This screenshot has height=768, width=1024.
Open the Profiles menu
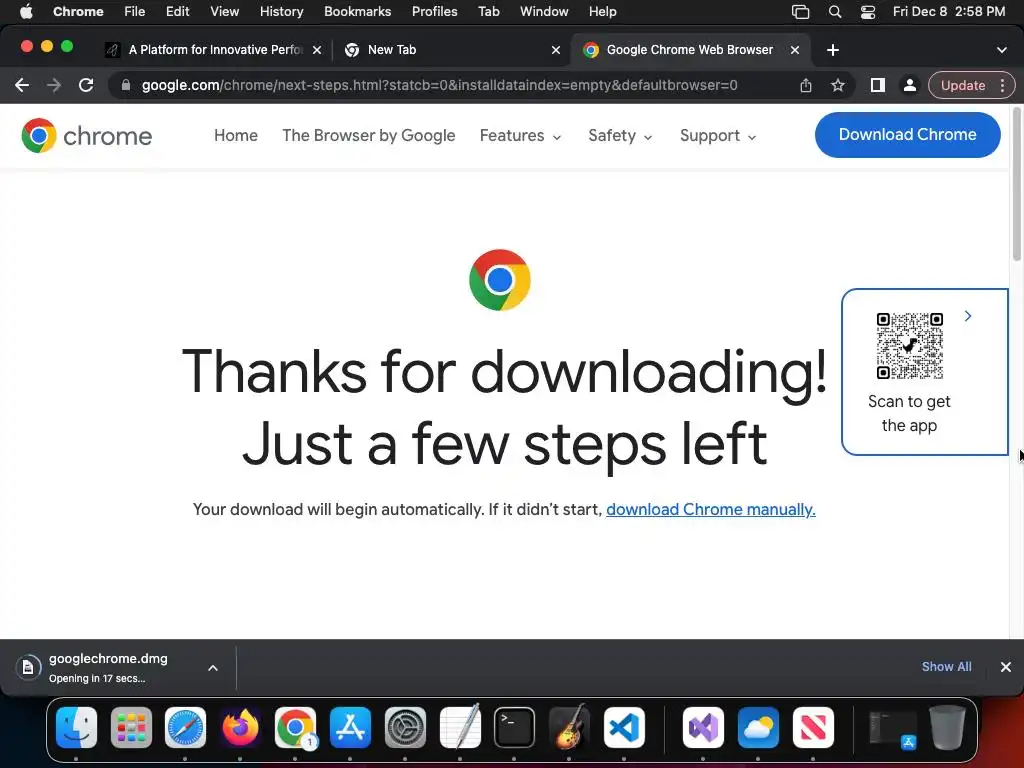coord(434,12)
